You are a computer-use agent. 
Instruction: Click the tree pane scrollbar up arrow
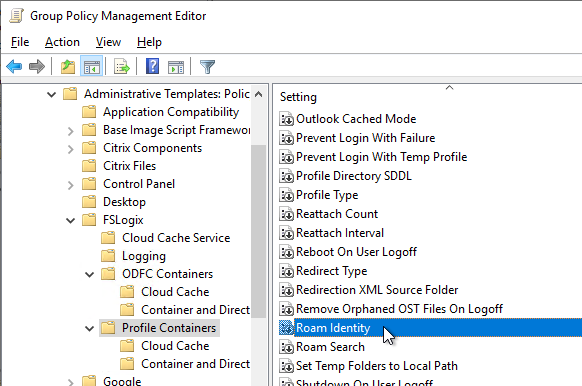(x=259, y=94)
